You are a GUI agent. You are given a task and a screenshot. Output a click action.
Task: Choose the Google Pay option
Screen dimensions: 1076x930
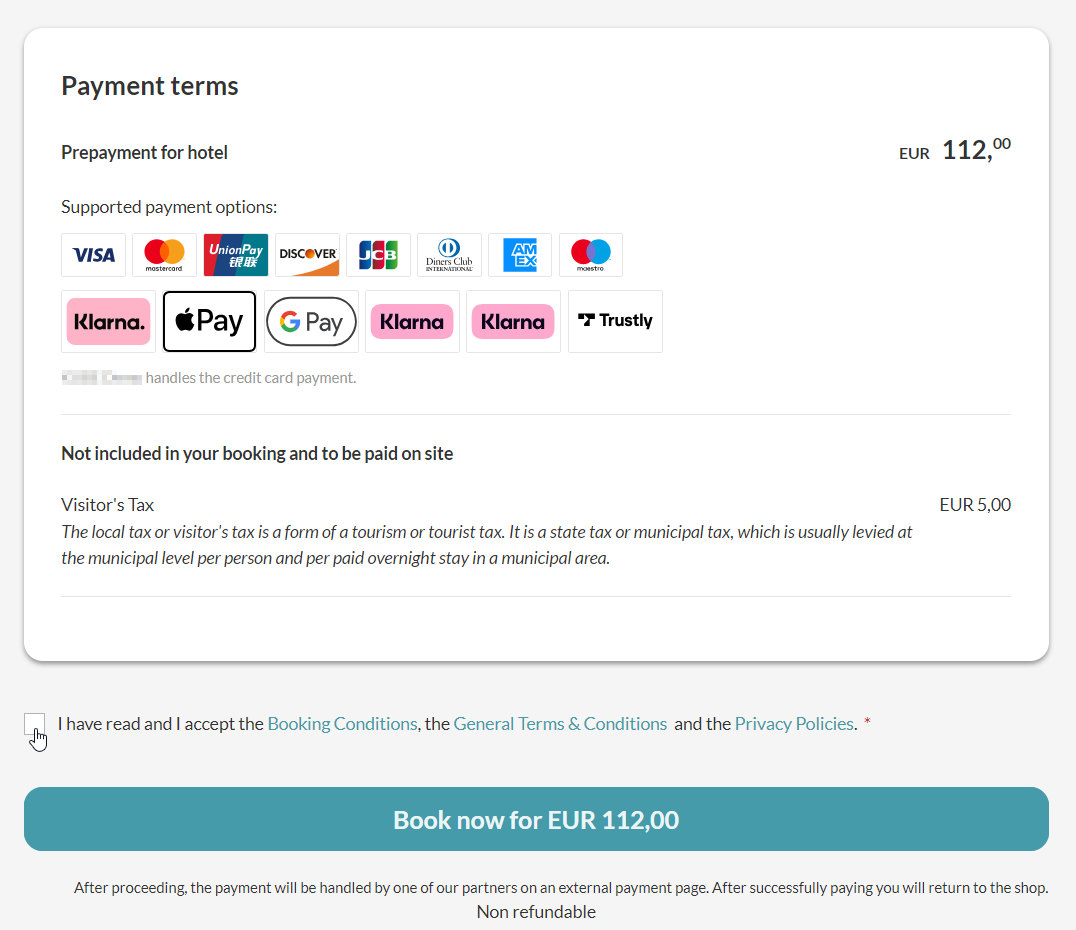(311, 321)
